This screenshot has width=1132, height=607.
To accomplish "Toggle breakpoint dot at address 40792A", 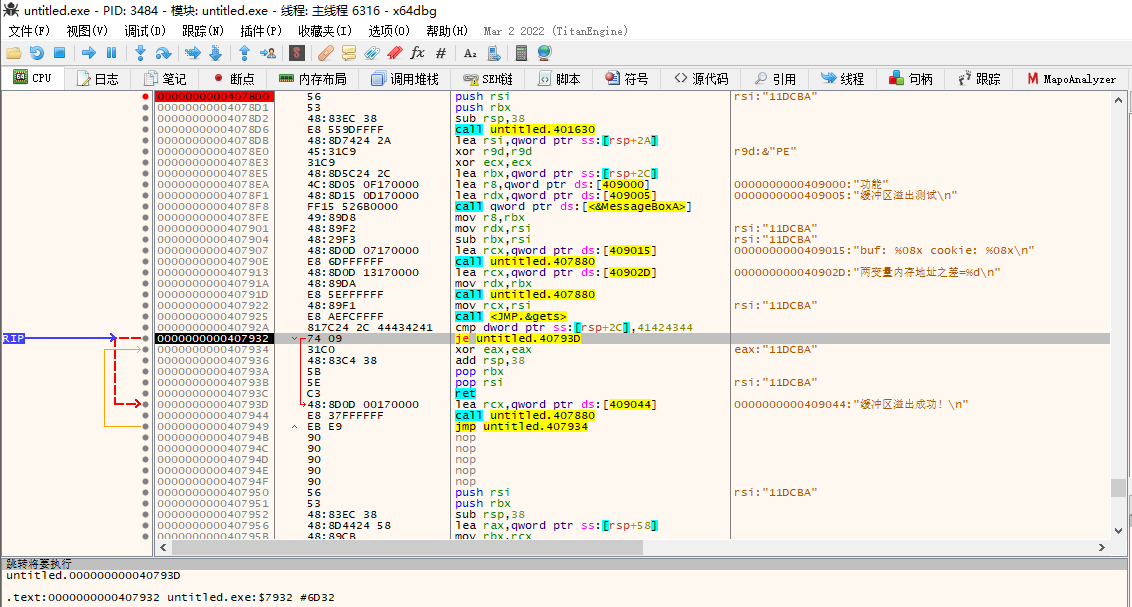I will 145,328.
